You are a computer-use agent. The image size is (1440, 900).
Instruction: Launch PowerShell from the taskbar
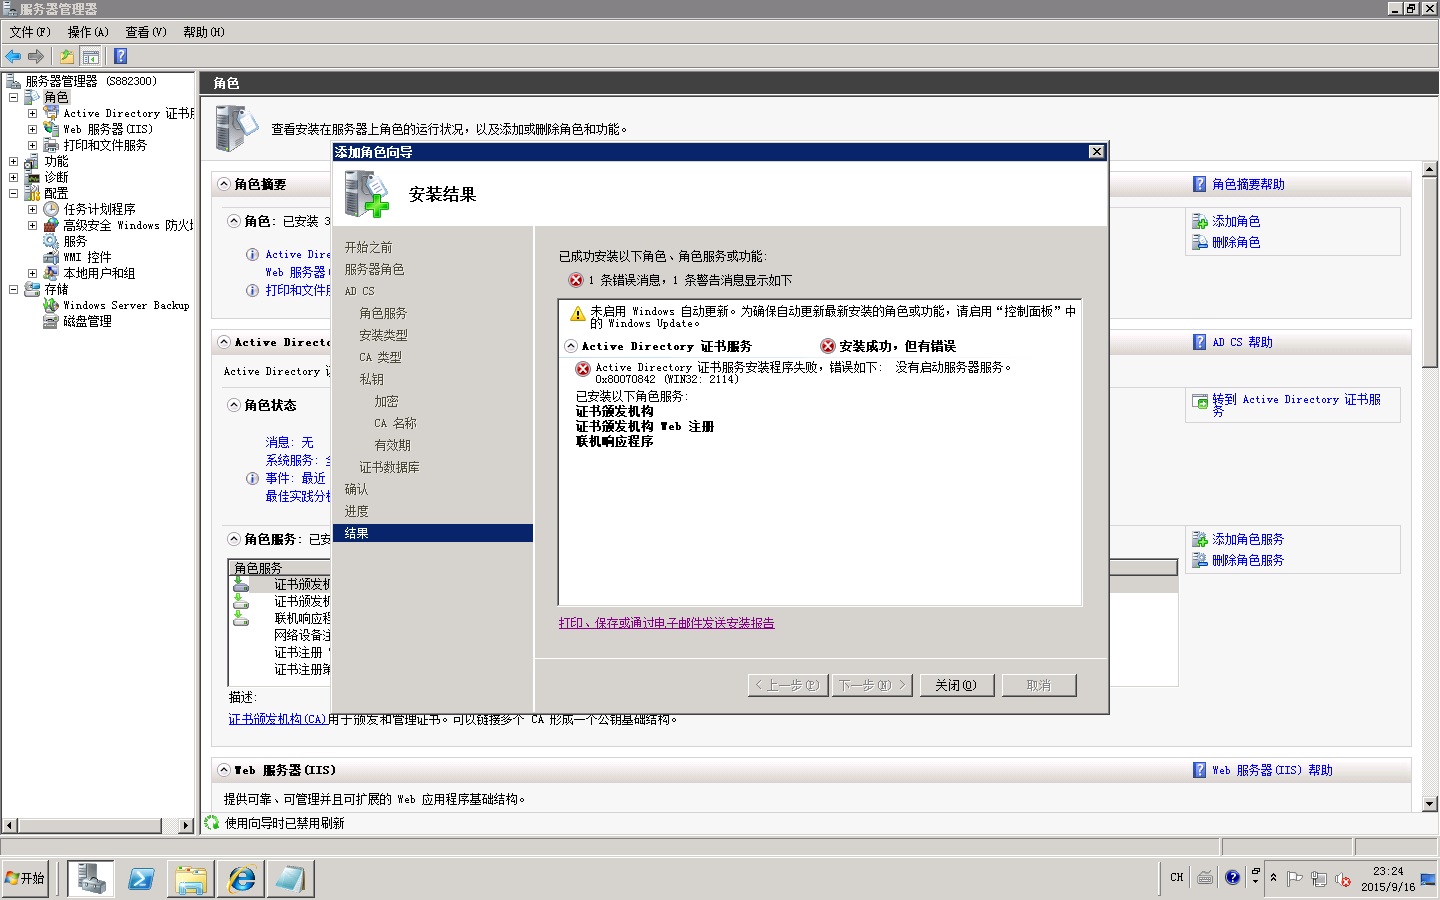(x=141, y=878)
